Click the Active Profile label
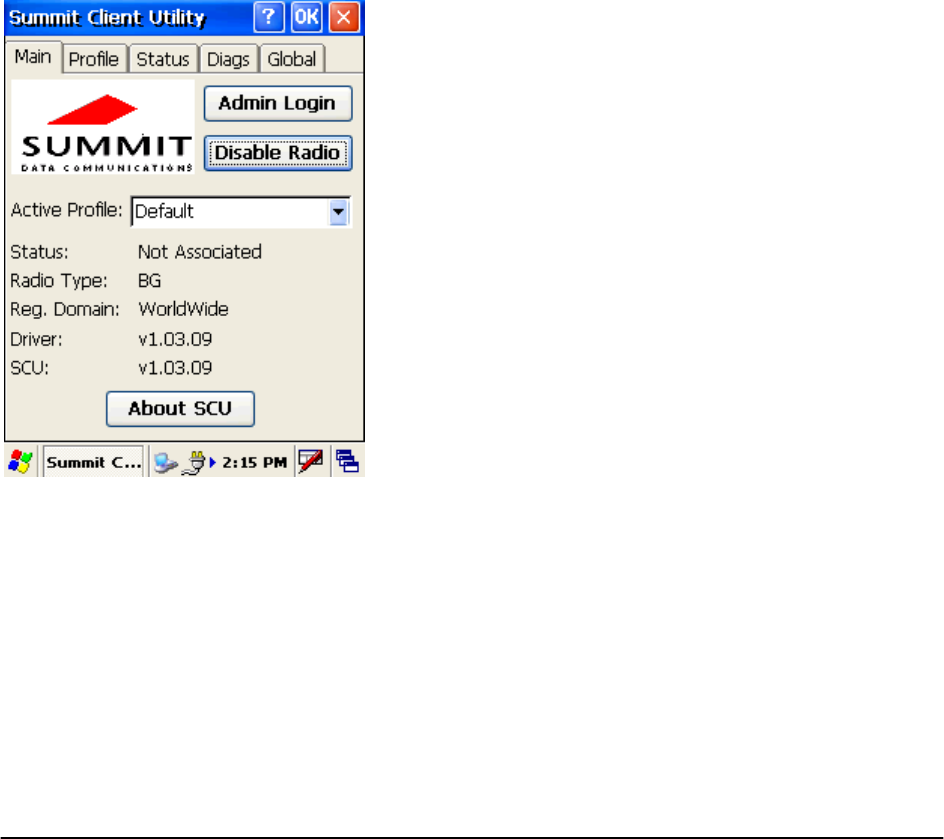 tap(66, 210)
